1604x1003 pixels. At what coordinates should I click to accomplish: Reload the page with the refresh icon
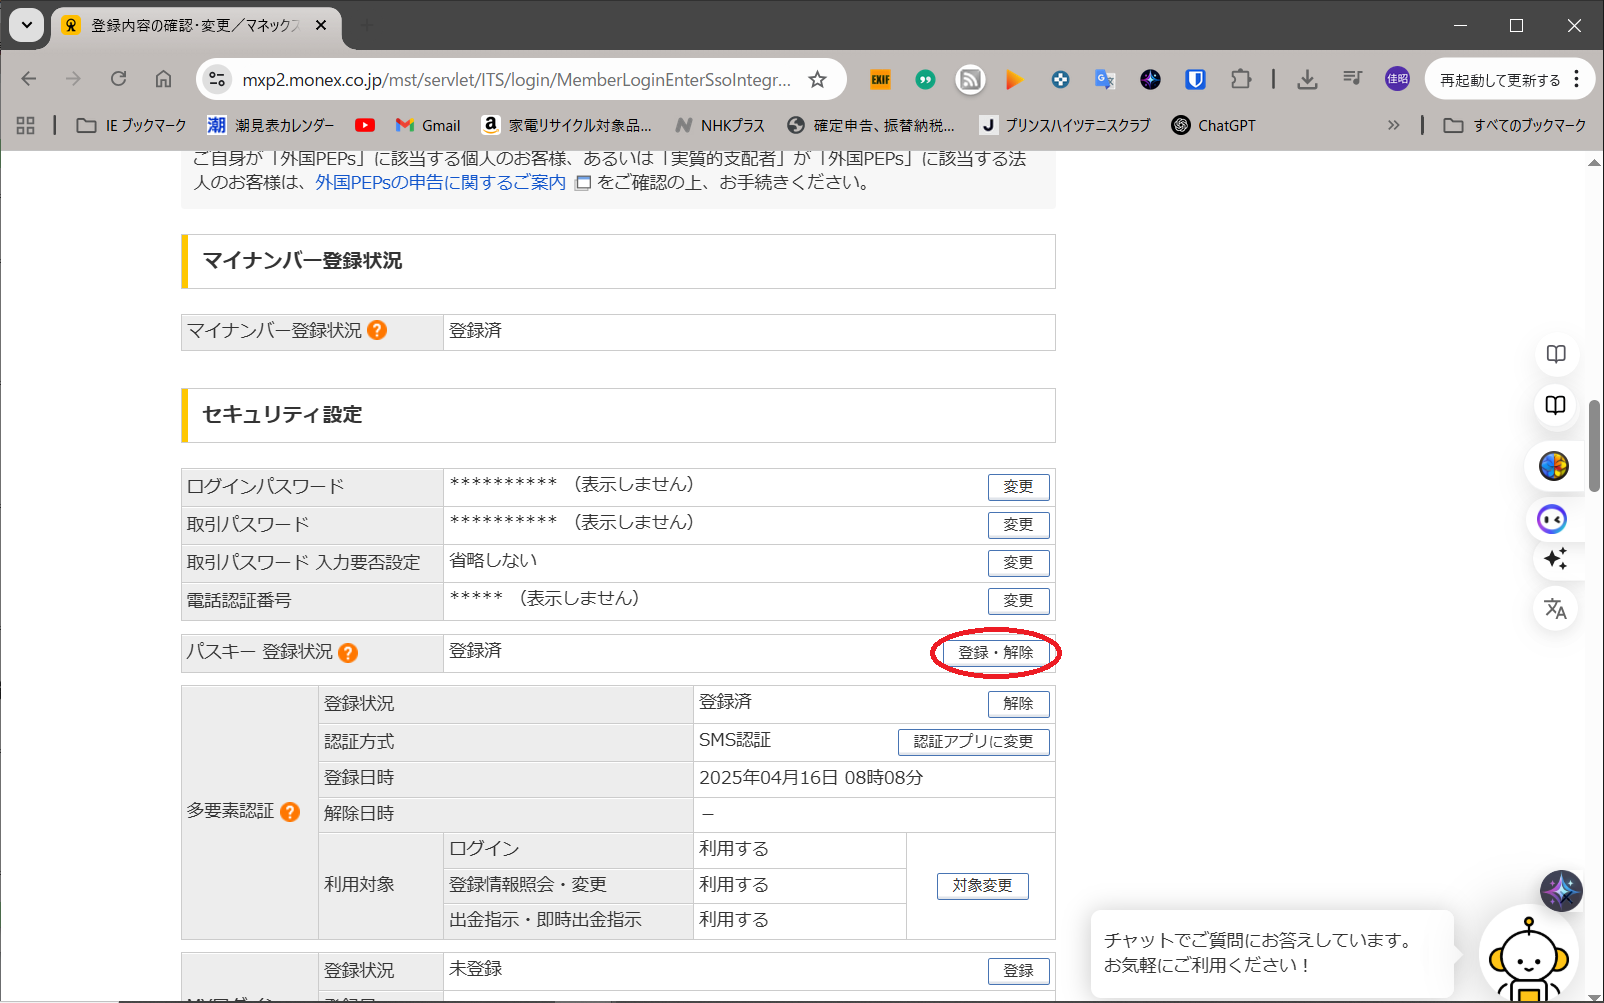click(118, 79)
